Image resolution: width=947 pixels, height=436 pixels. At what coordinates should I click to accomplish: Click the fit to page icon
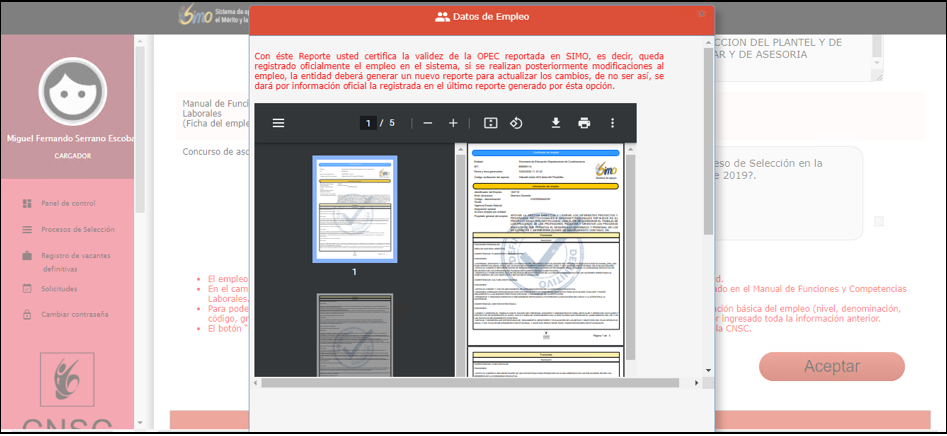tap(491, 123)
